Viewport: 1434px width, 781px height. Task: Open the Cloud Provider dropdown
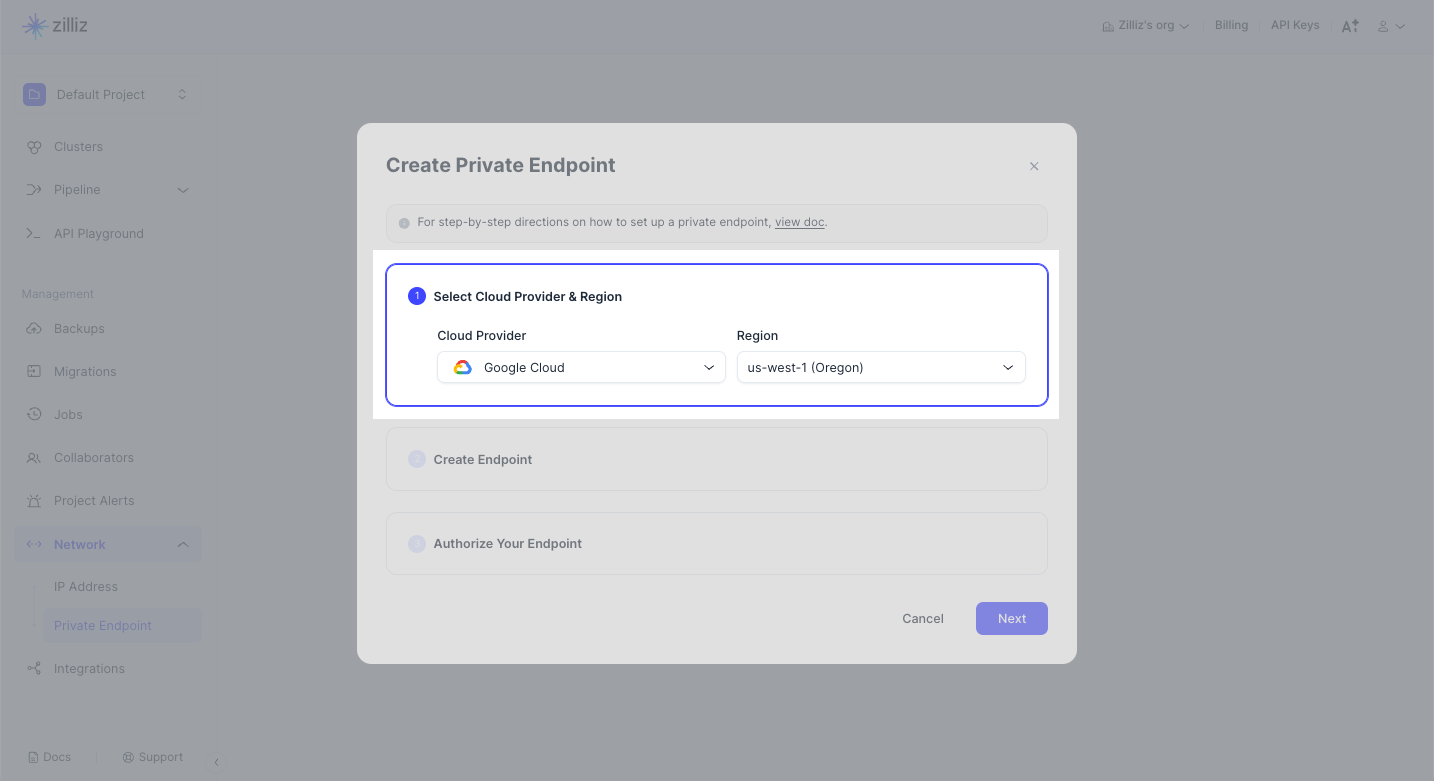point(581,368)
